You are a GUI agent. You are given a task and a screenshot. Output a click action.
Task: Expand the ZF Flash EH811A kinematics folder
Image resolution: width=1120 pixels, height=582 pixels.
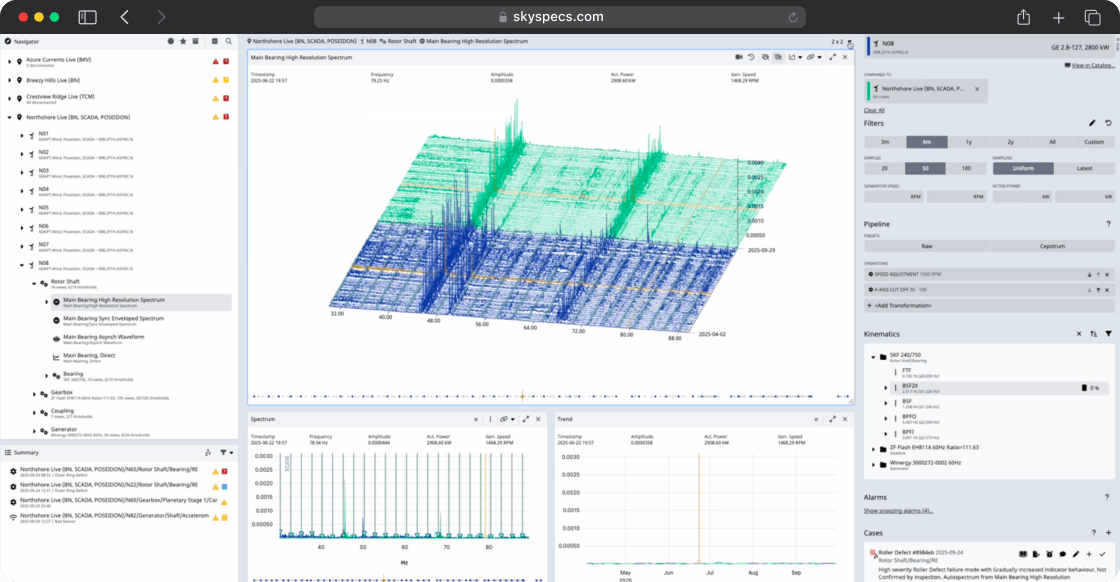coord(873,449)
